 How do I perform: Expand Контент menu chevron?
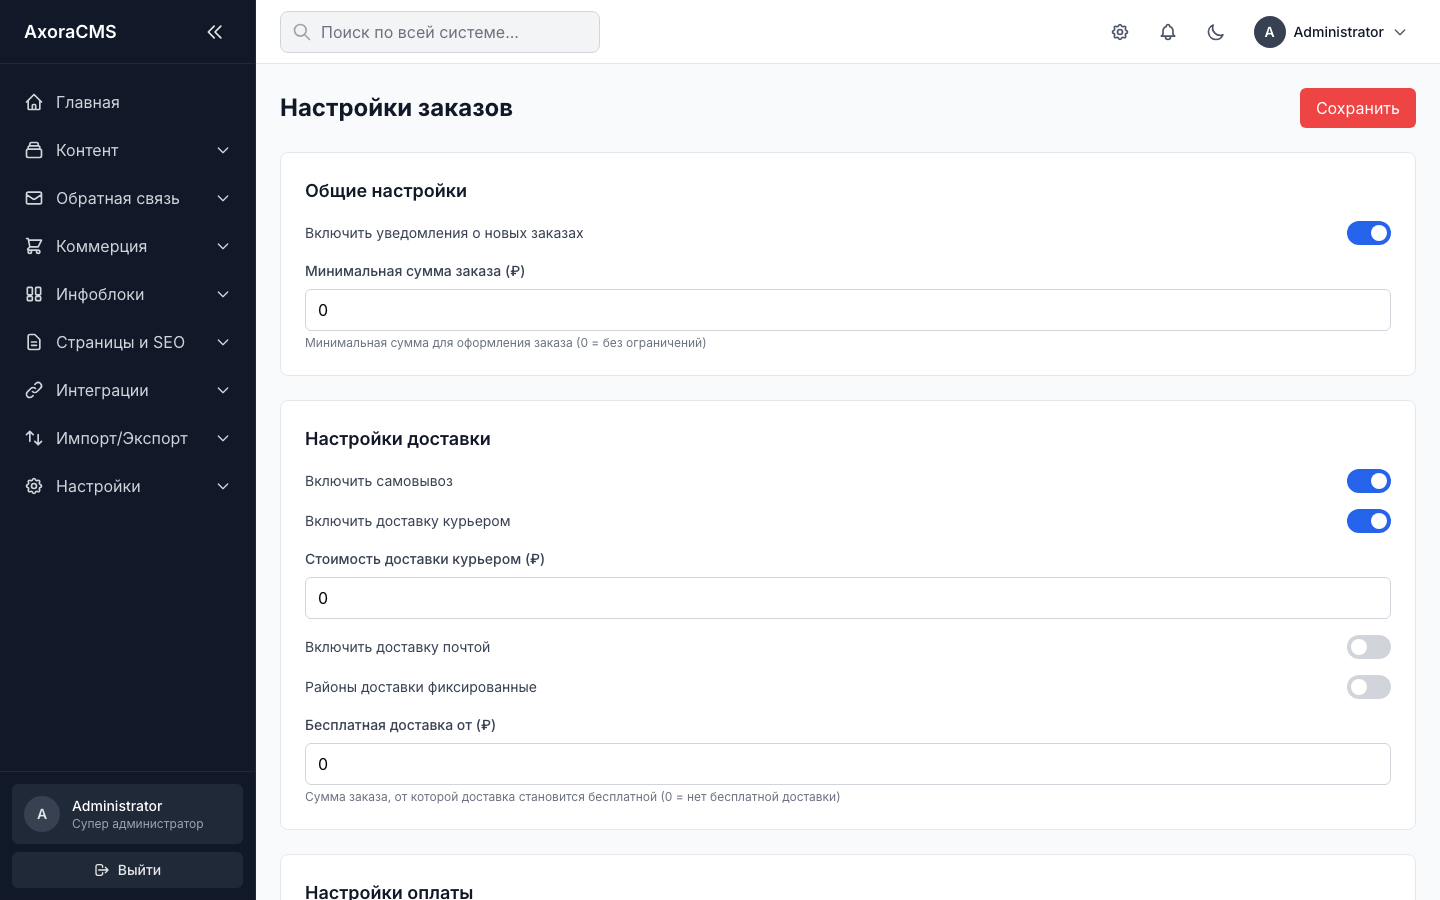[223, 150]
